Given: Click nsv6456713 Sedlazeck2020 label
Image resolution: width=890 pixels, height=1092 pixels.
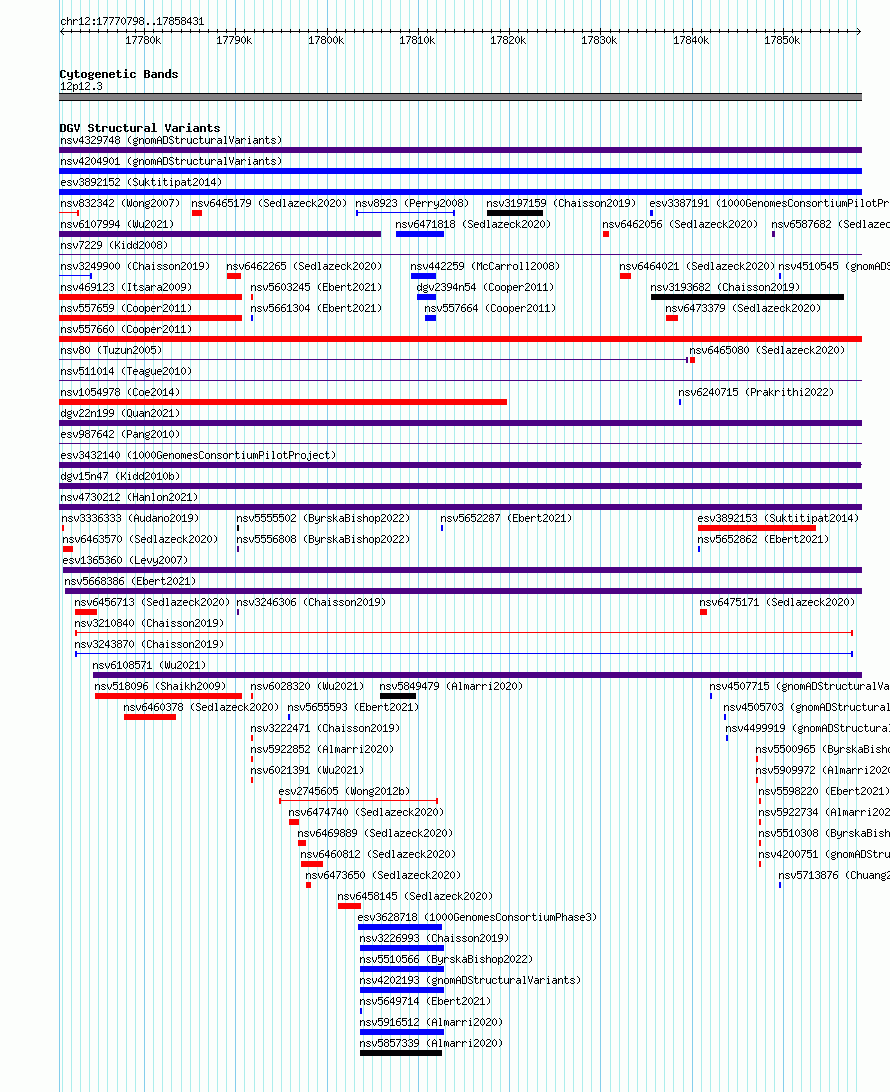Looking at the screenshot, I should [152, 601].
